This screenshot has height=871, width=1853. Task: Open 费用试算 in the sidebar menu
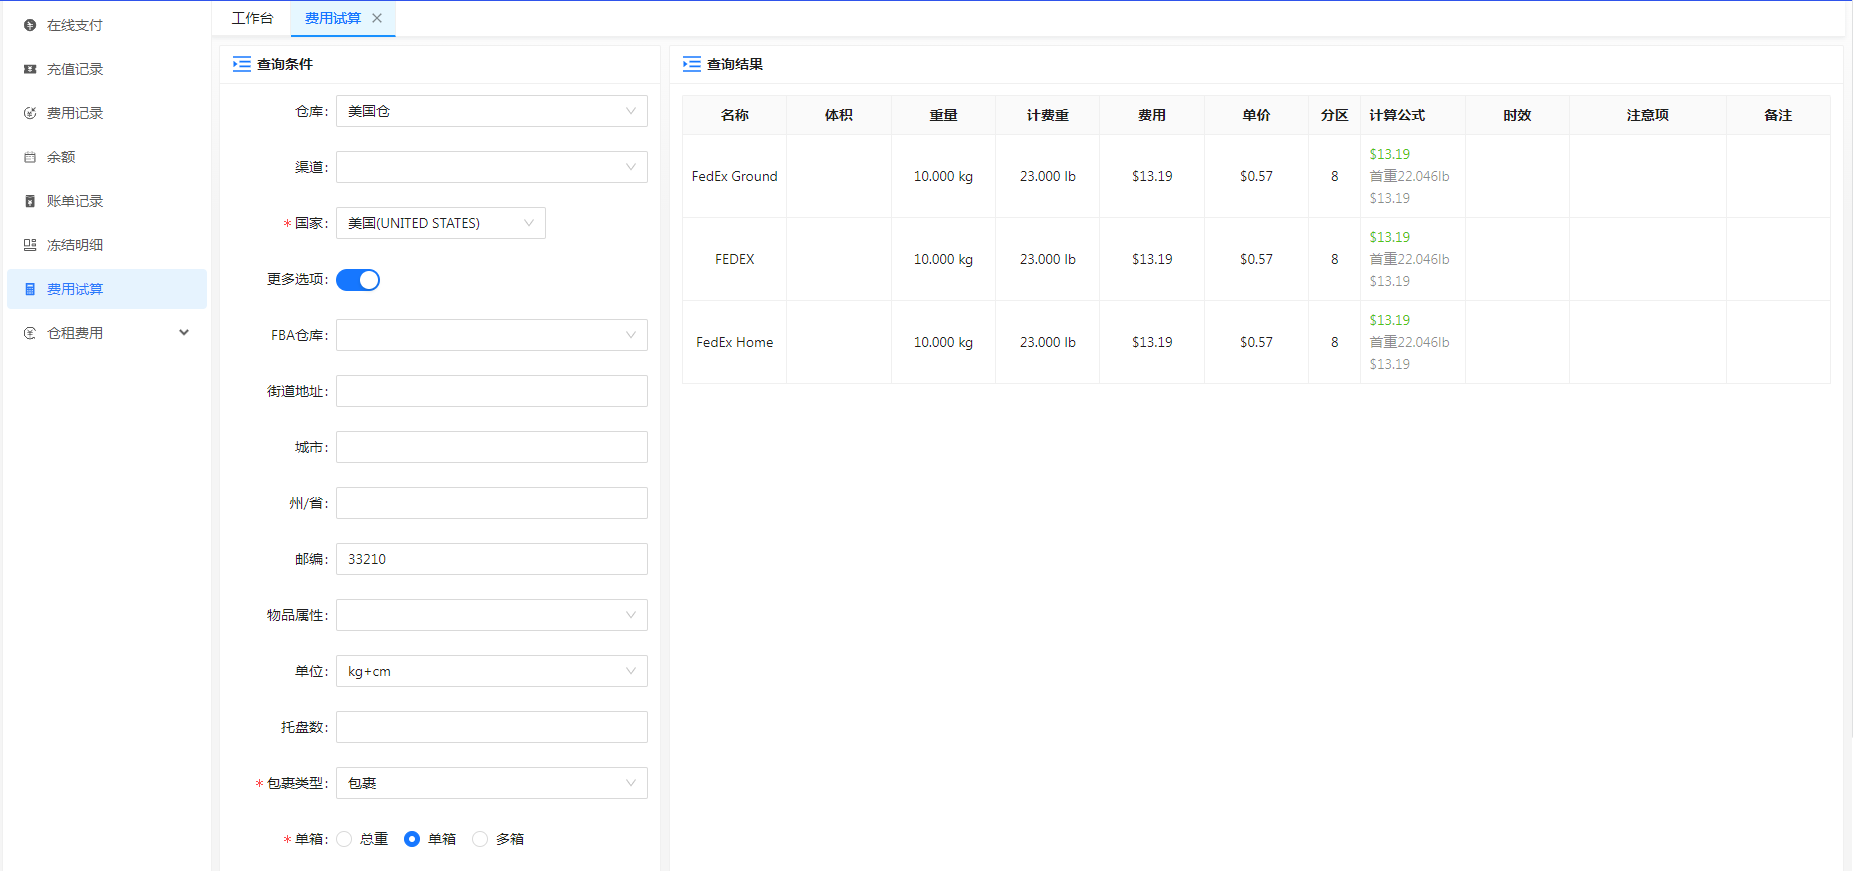point(75,289)
